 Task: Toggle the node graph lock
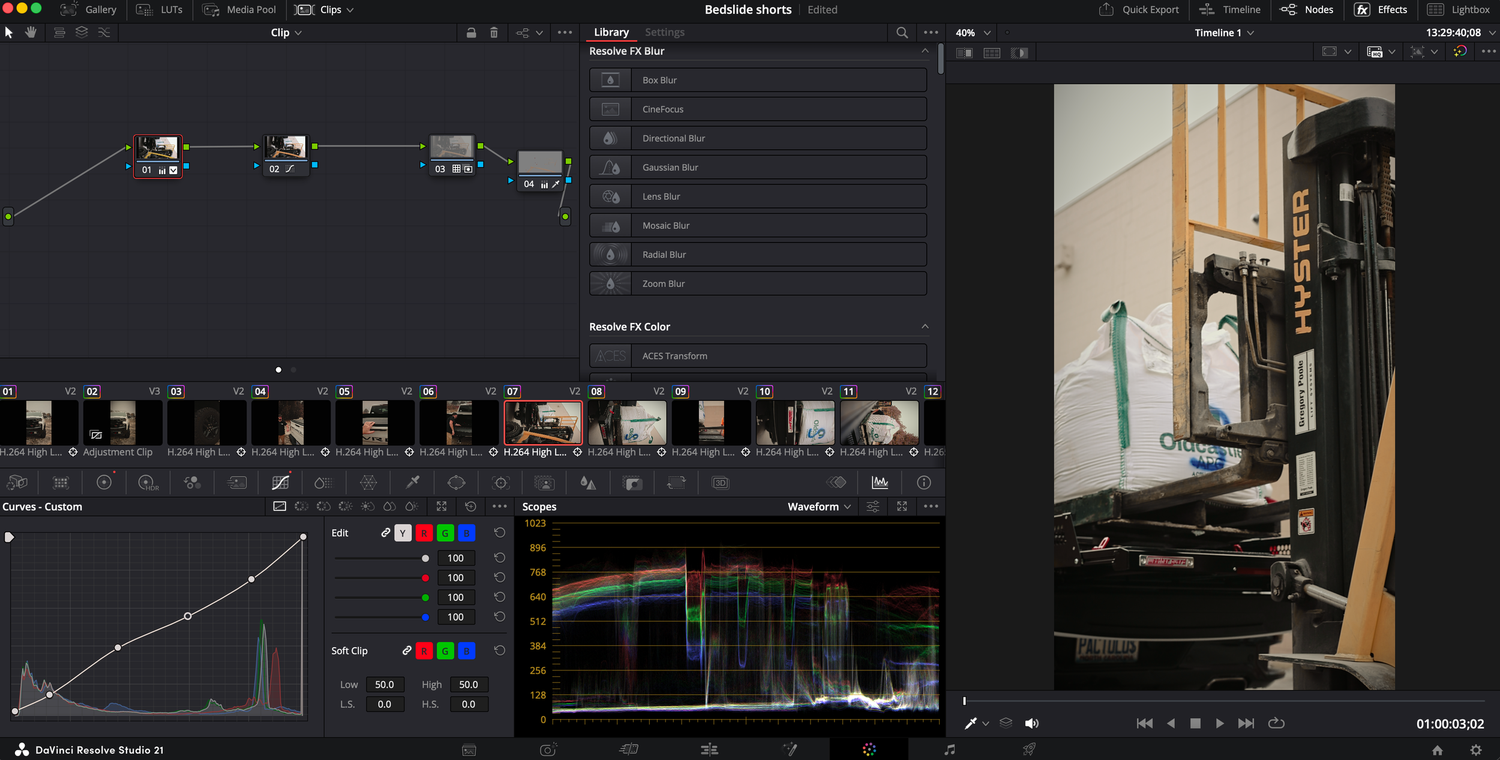point(471,33)
